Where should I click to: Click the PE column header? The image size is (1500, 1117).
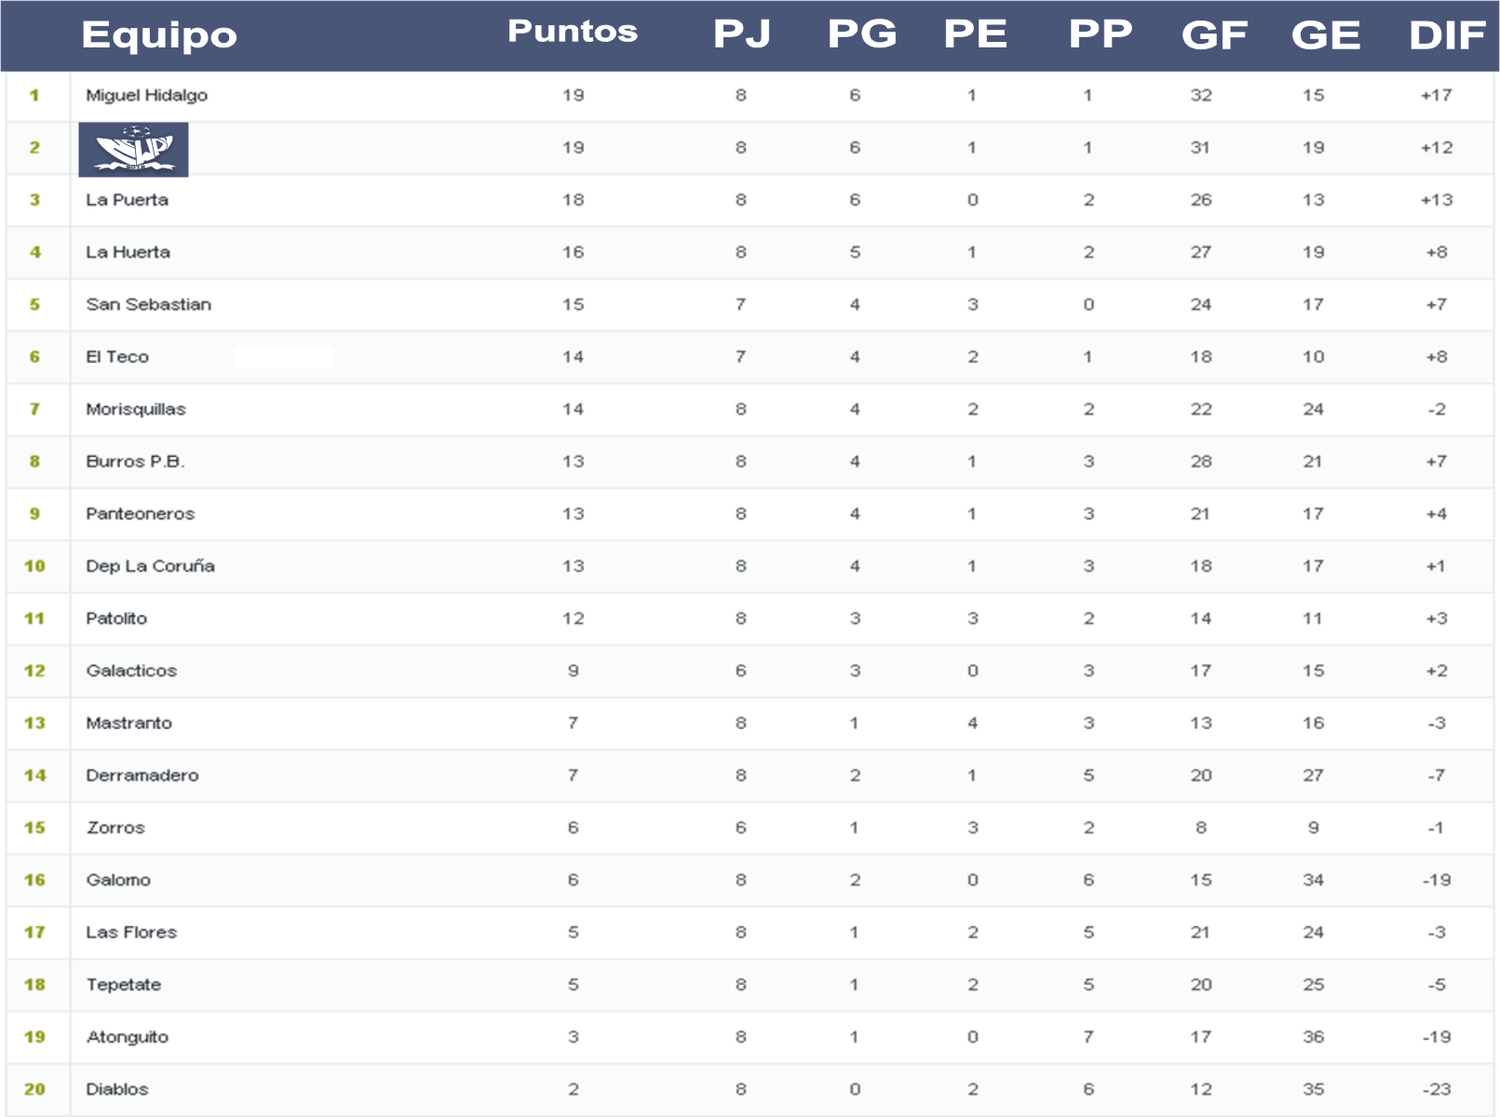click(x=975, y=34)
